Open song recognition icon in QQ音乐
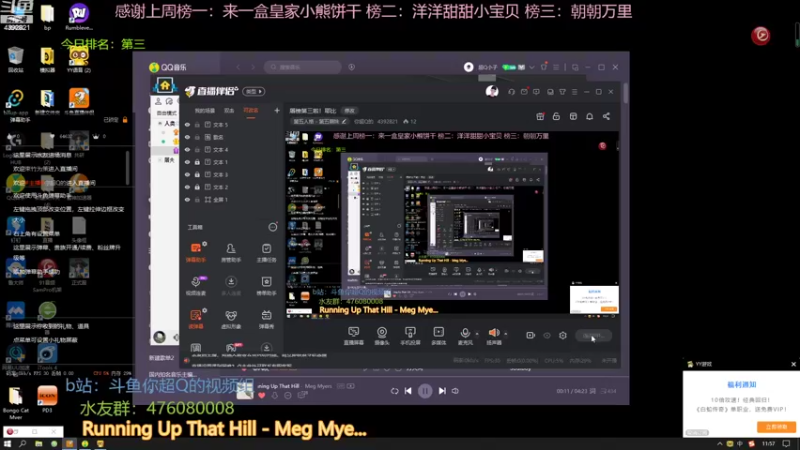Viewport: 800px width, 450px height. 352,67
